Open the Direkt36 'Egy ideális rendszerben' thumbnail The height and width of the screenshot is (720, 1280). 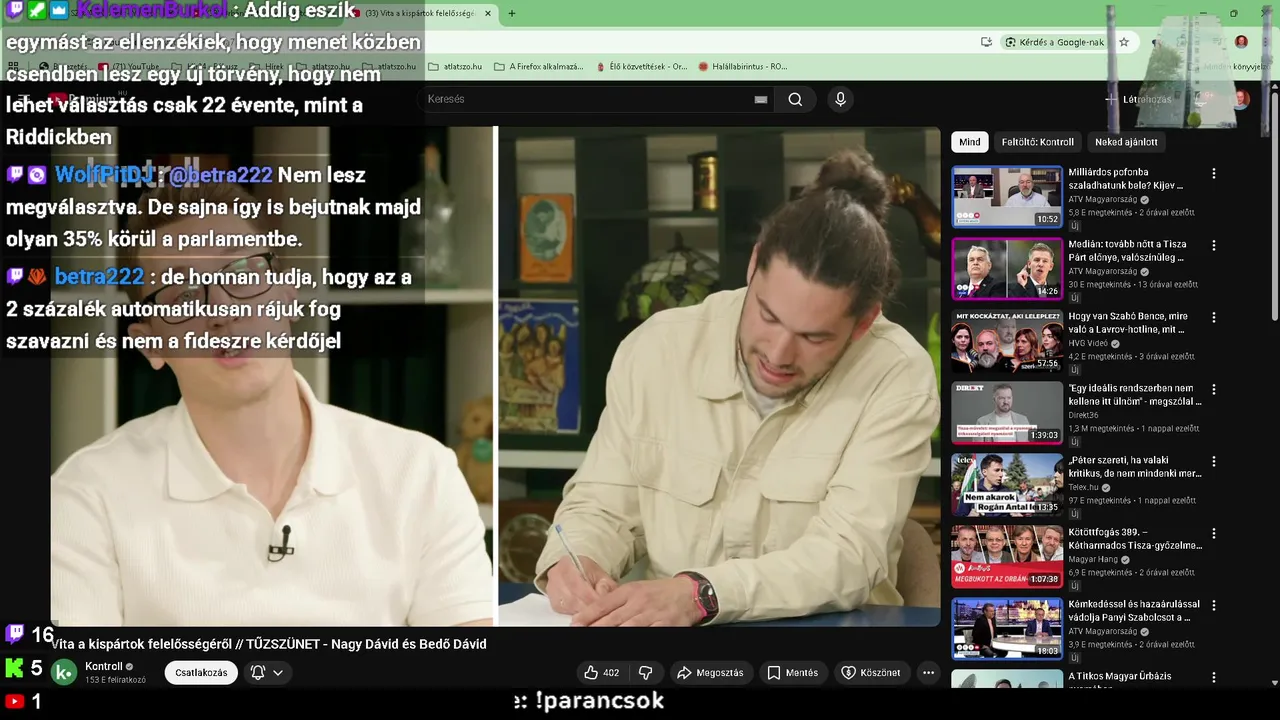tap(1007, 413)
